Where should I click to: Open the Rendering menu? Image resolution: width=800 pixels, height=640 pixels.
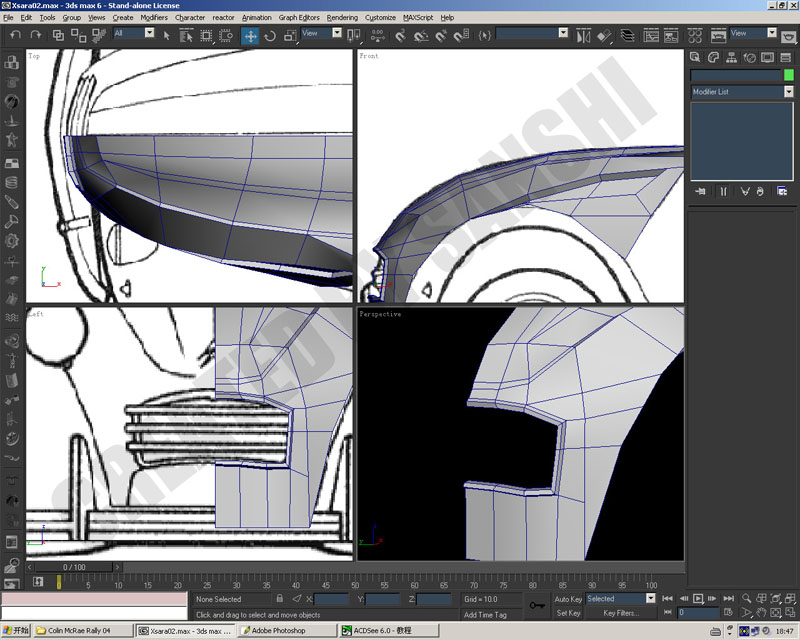[342, 17]
